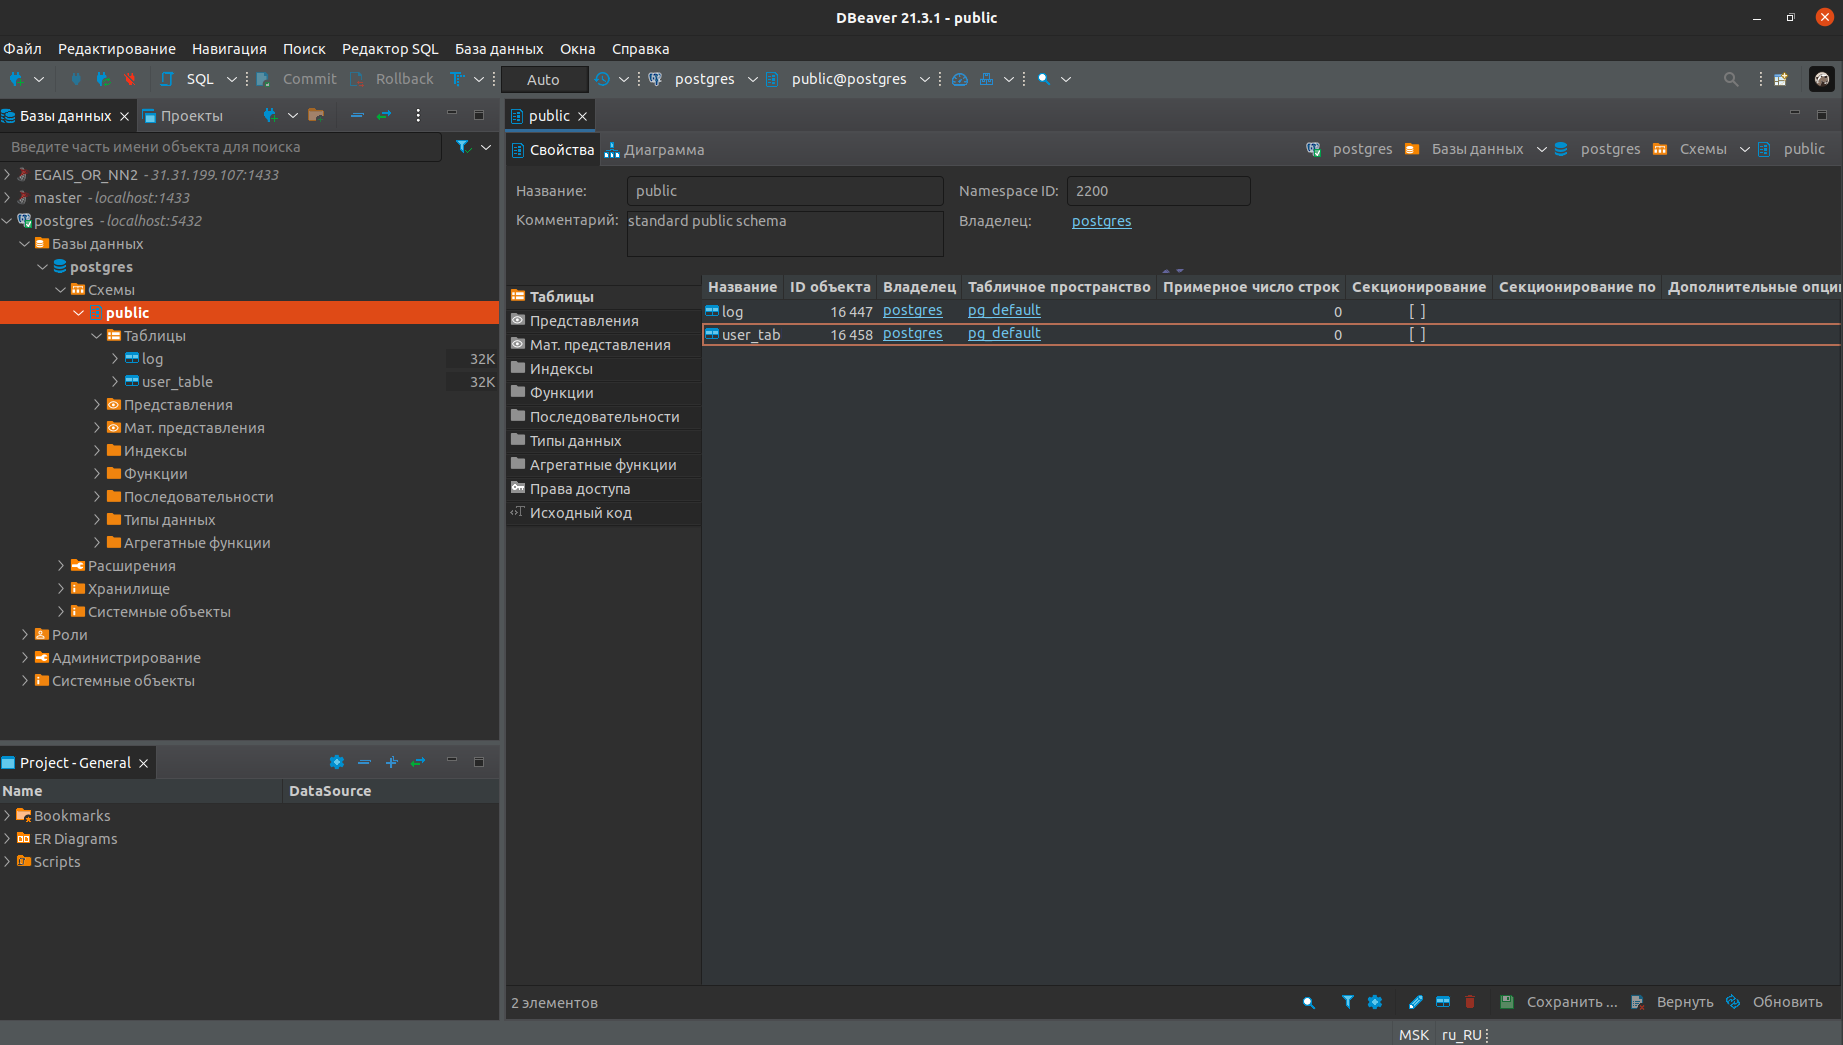Click the bottom configure columns gear icon

[1375, 1002]
